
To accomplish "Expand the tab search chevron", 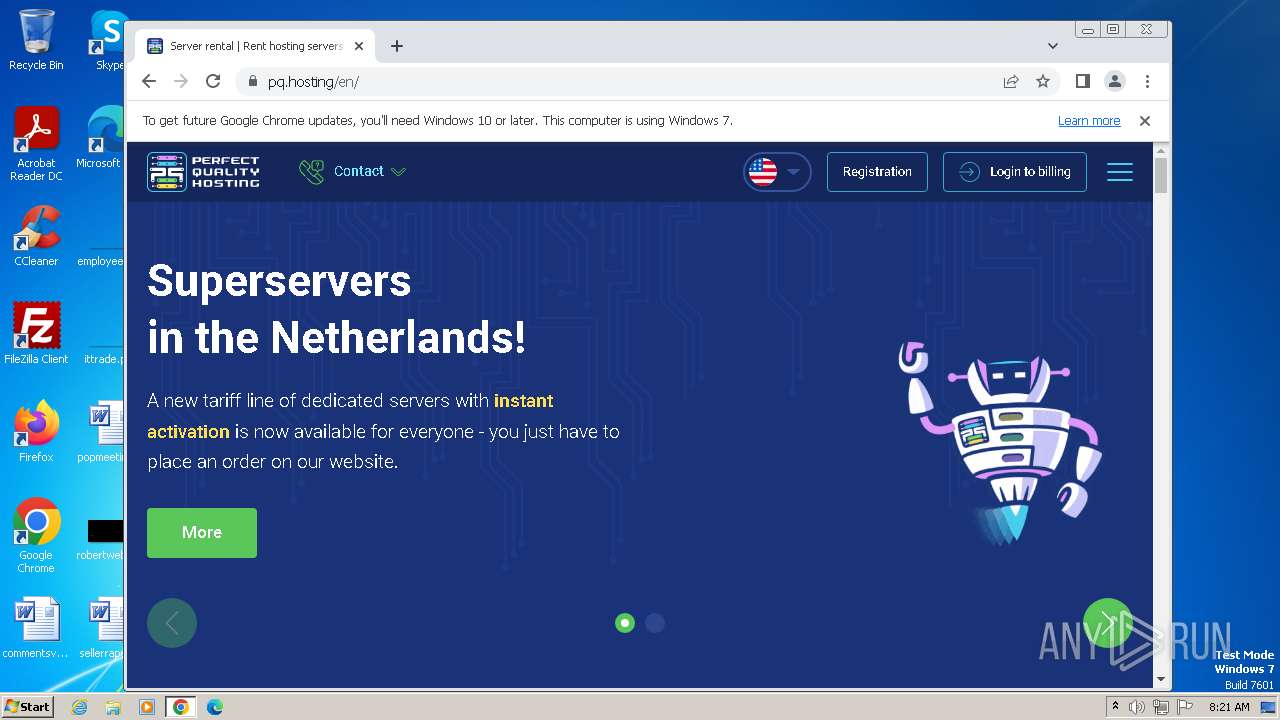I will coord(1053,46).
